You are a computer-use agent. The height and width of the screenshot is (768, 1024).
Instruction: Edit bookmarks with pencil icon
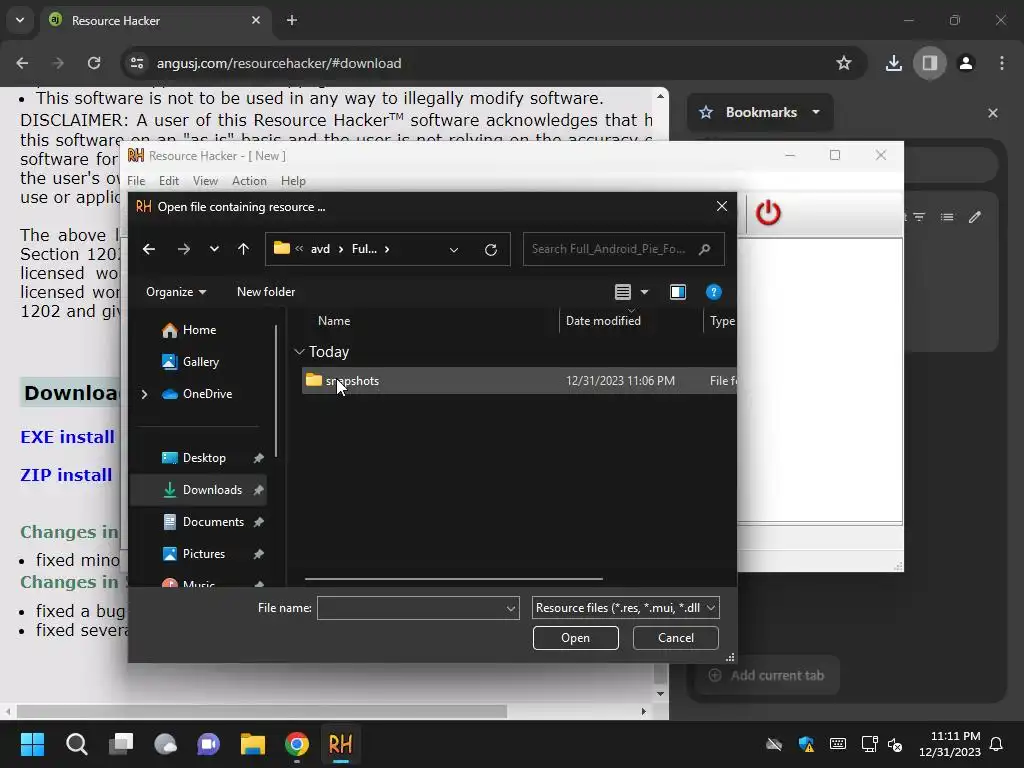point(974,217)
